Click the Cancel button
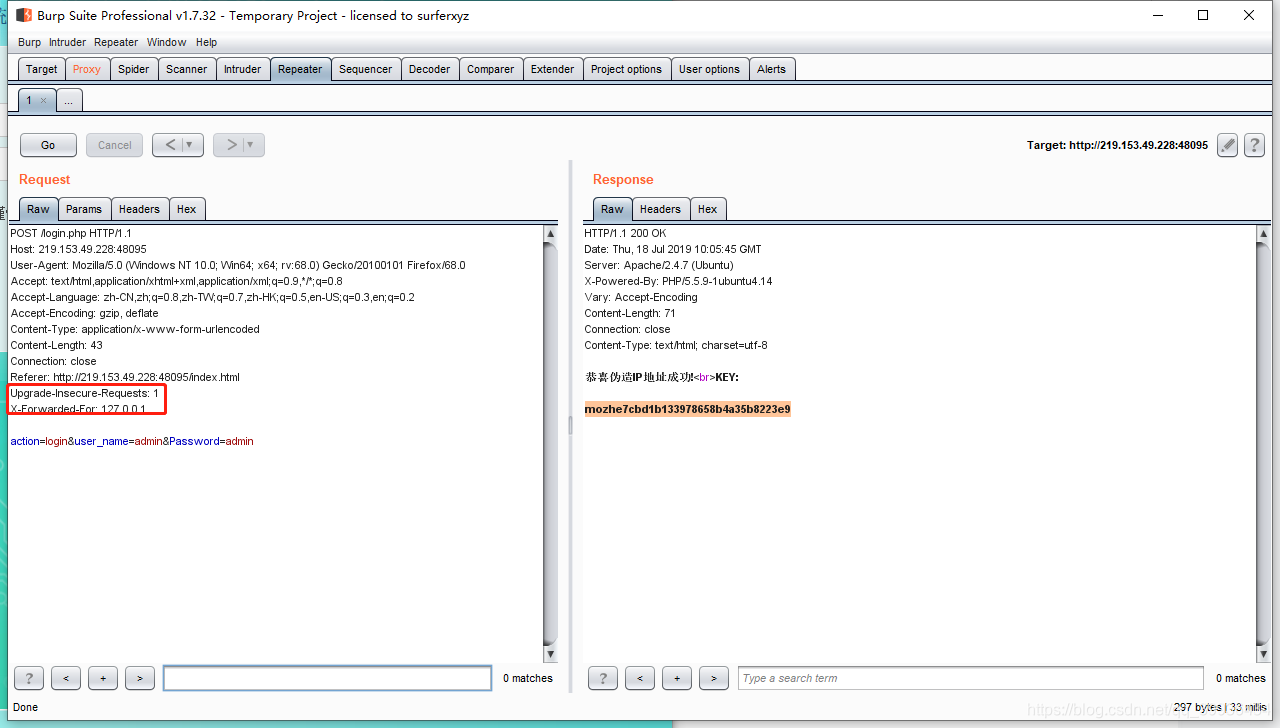 tap(115, 145)
